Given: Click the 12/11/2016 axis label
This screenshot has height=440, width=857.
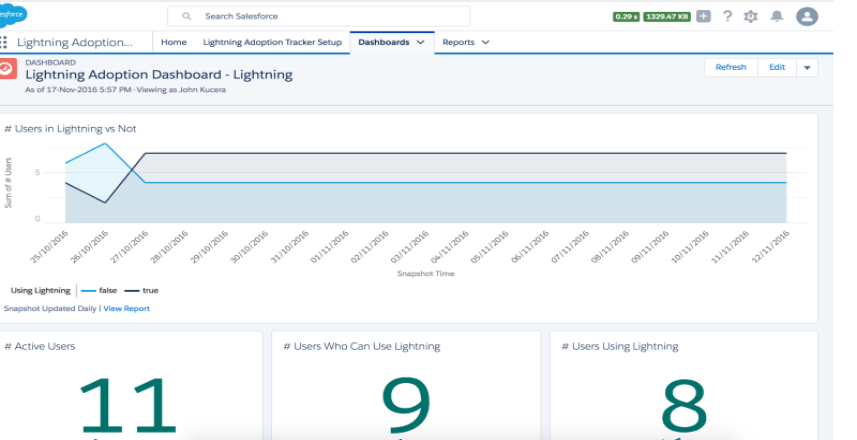Looking at the screenshot, I should tap(770, 247).
